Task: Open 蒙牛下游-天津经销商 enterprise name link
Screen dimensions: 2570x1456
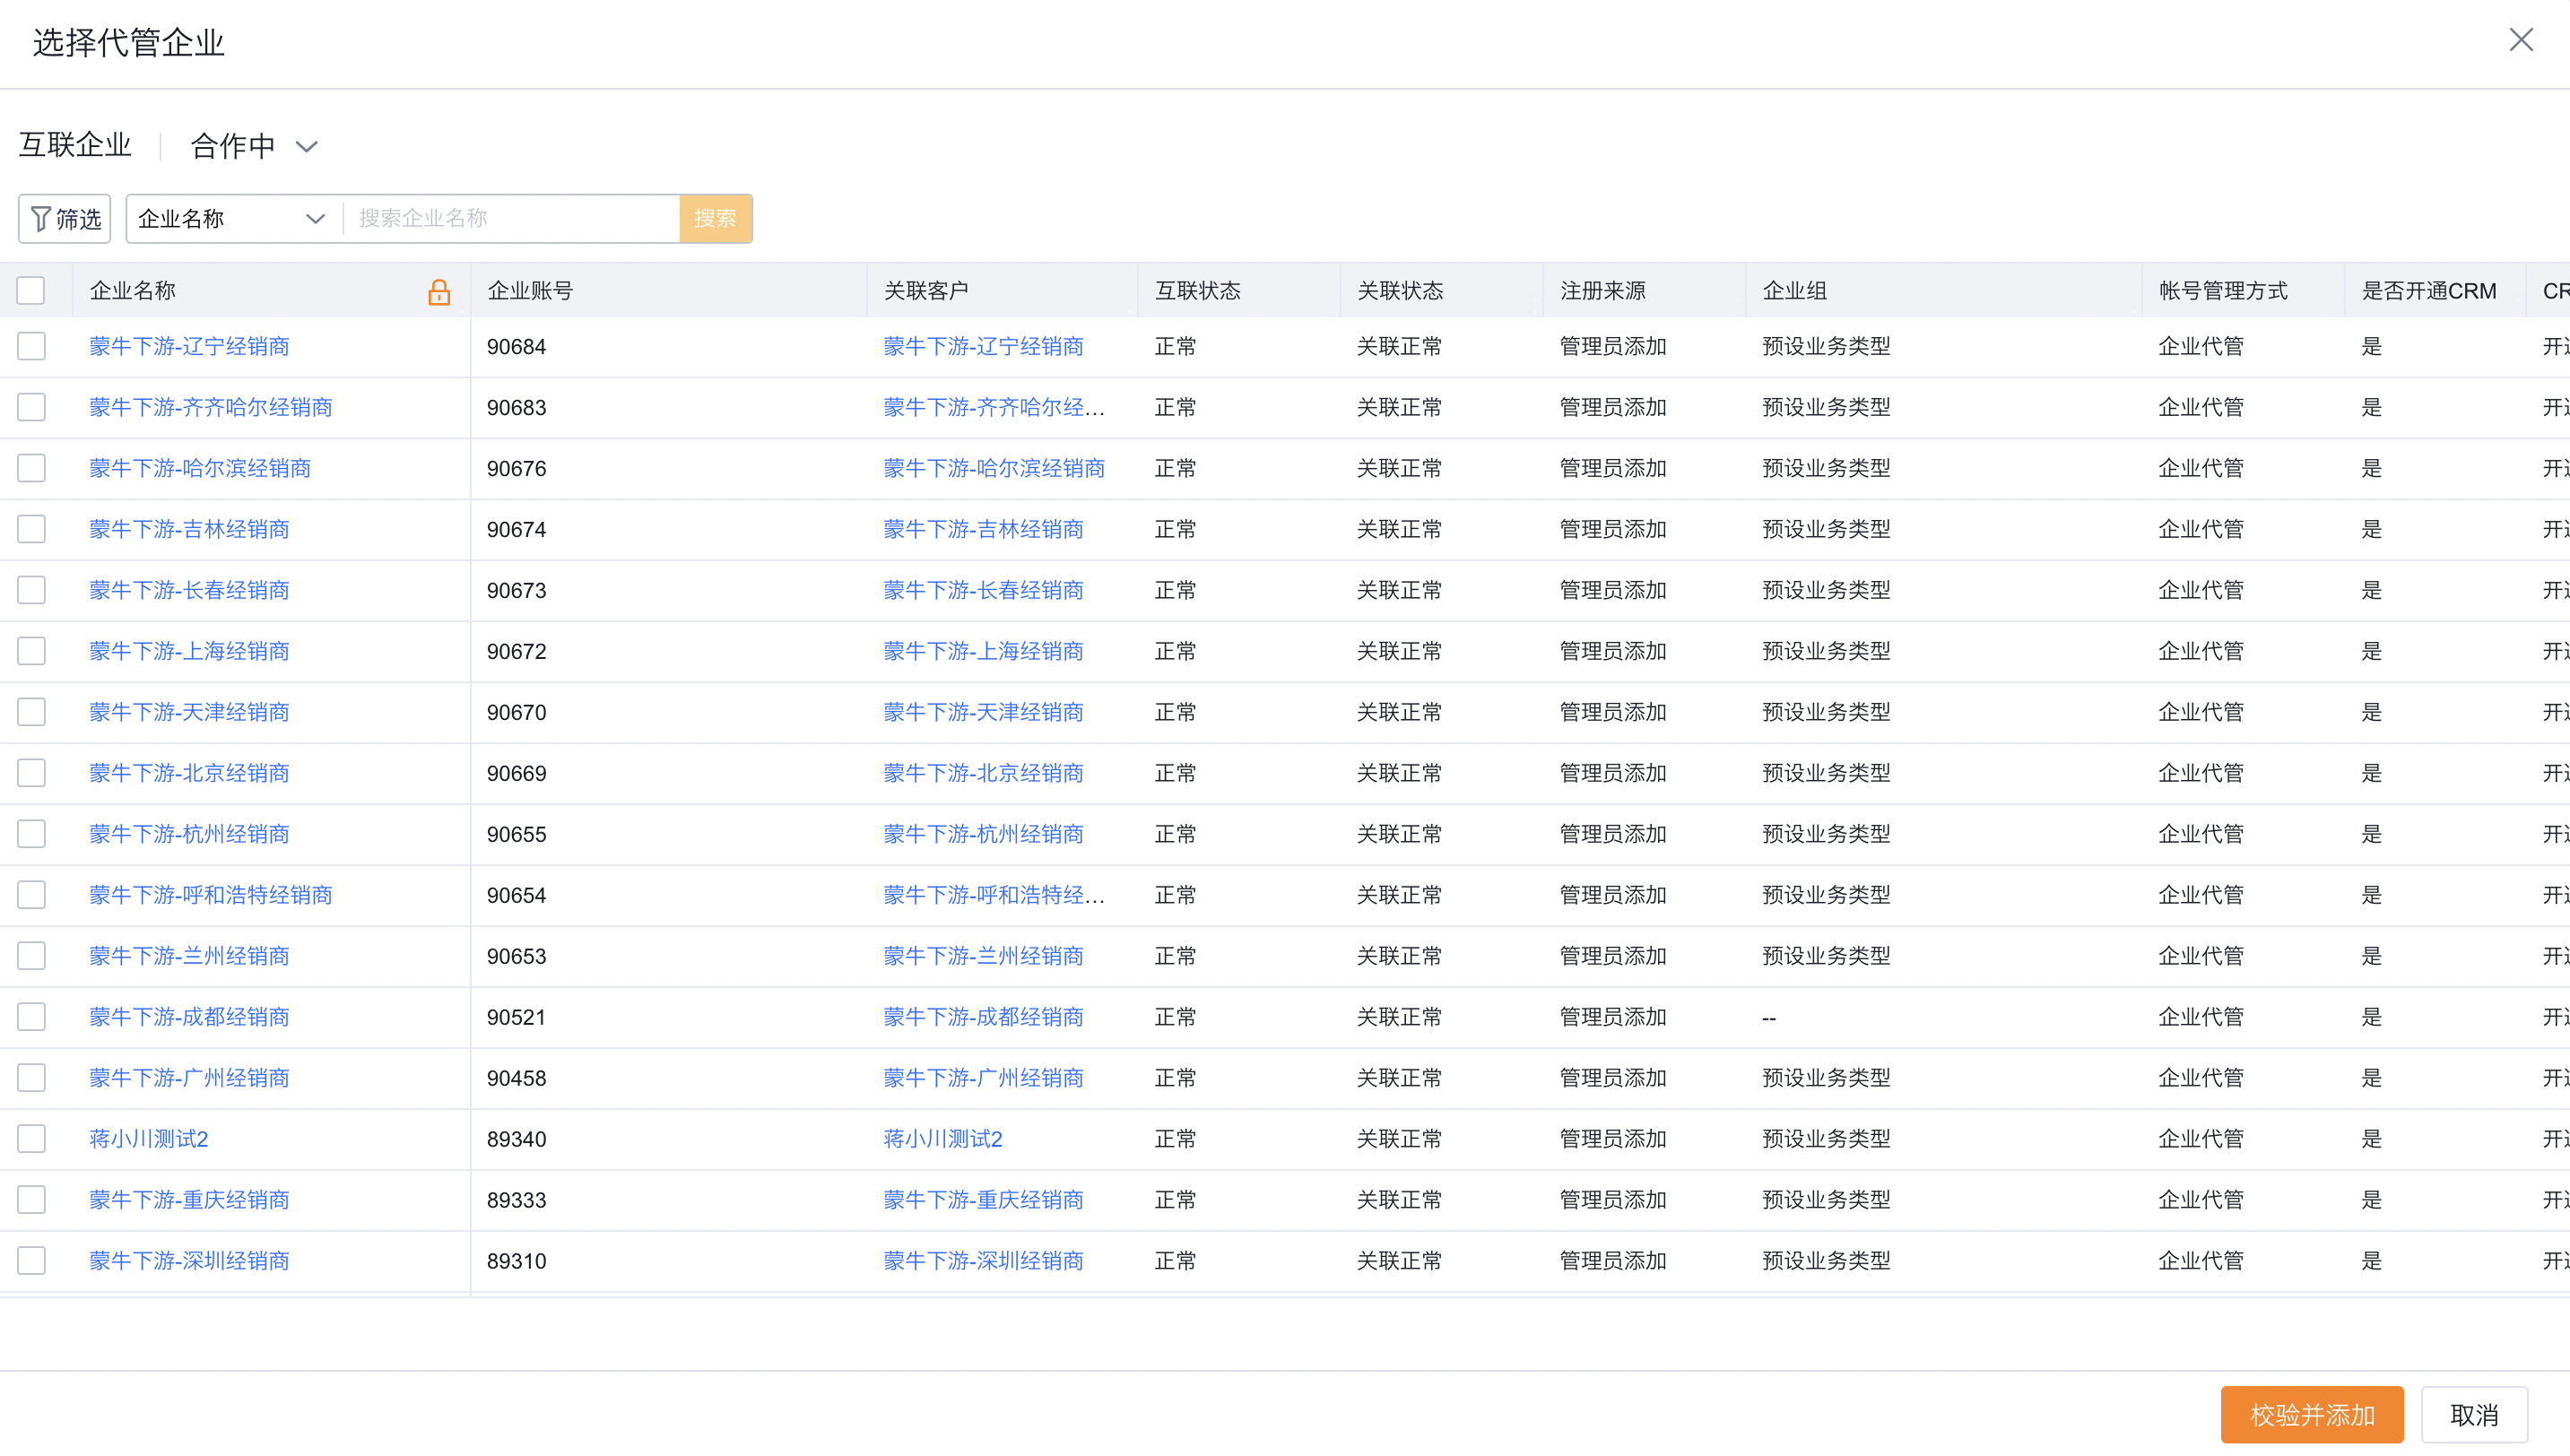Action: 189,712
